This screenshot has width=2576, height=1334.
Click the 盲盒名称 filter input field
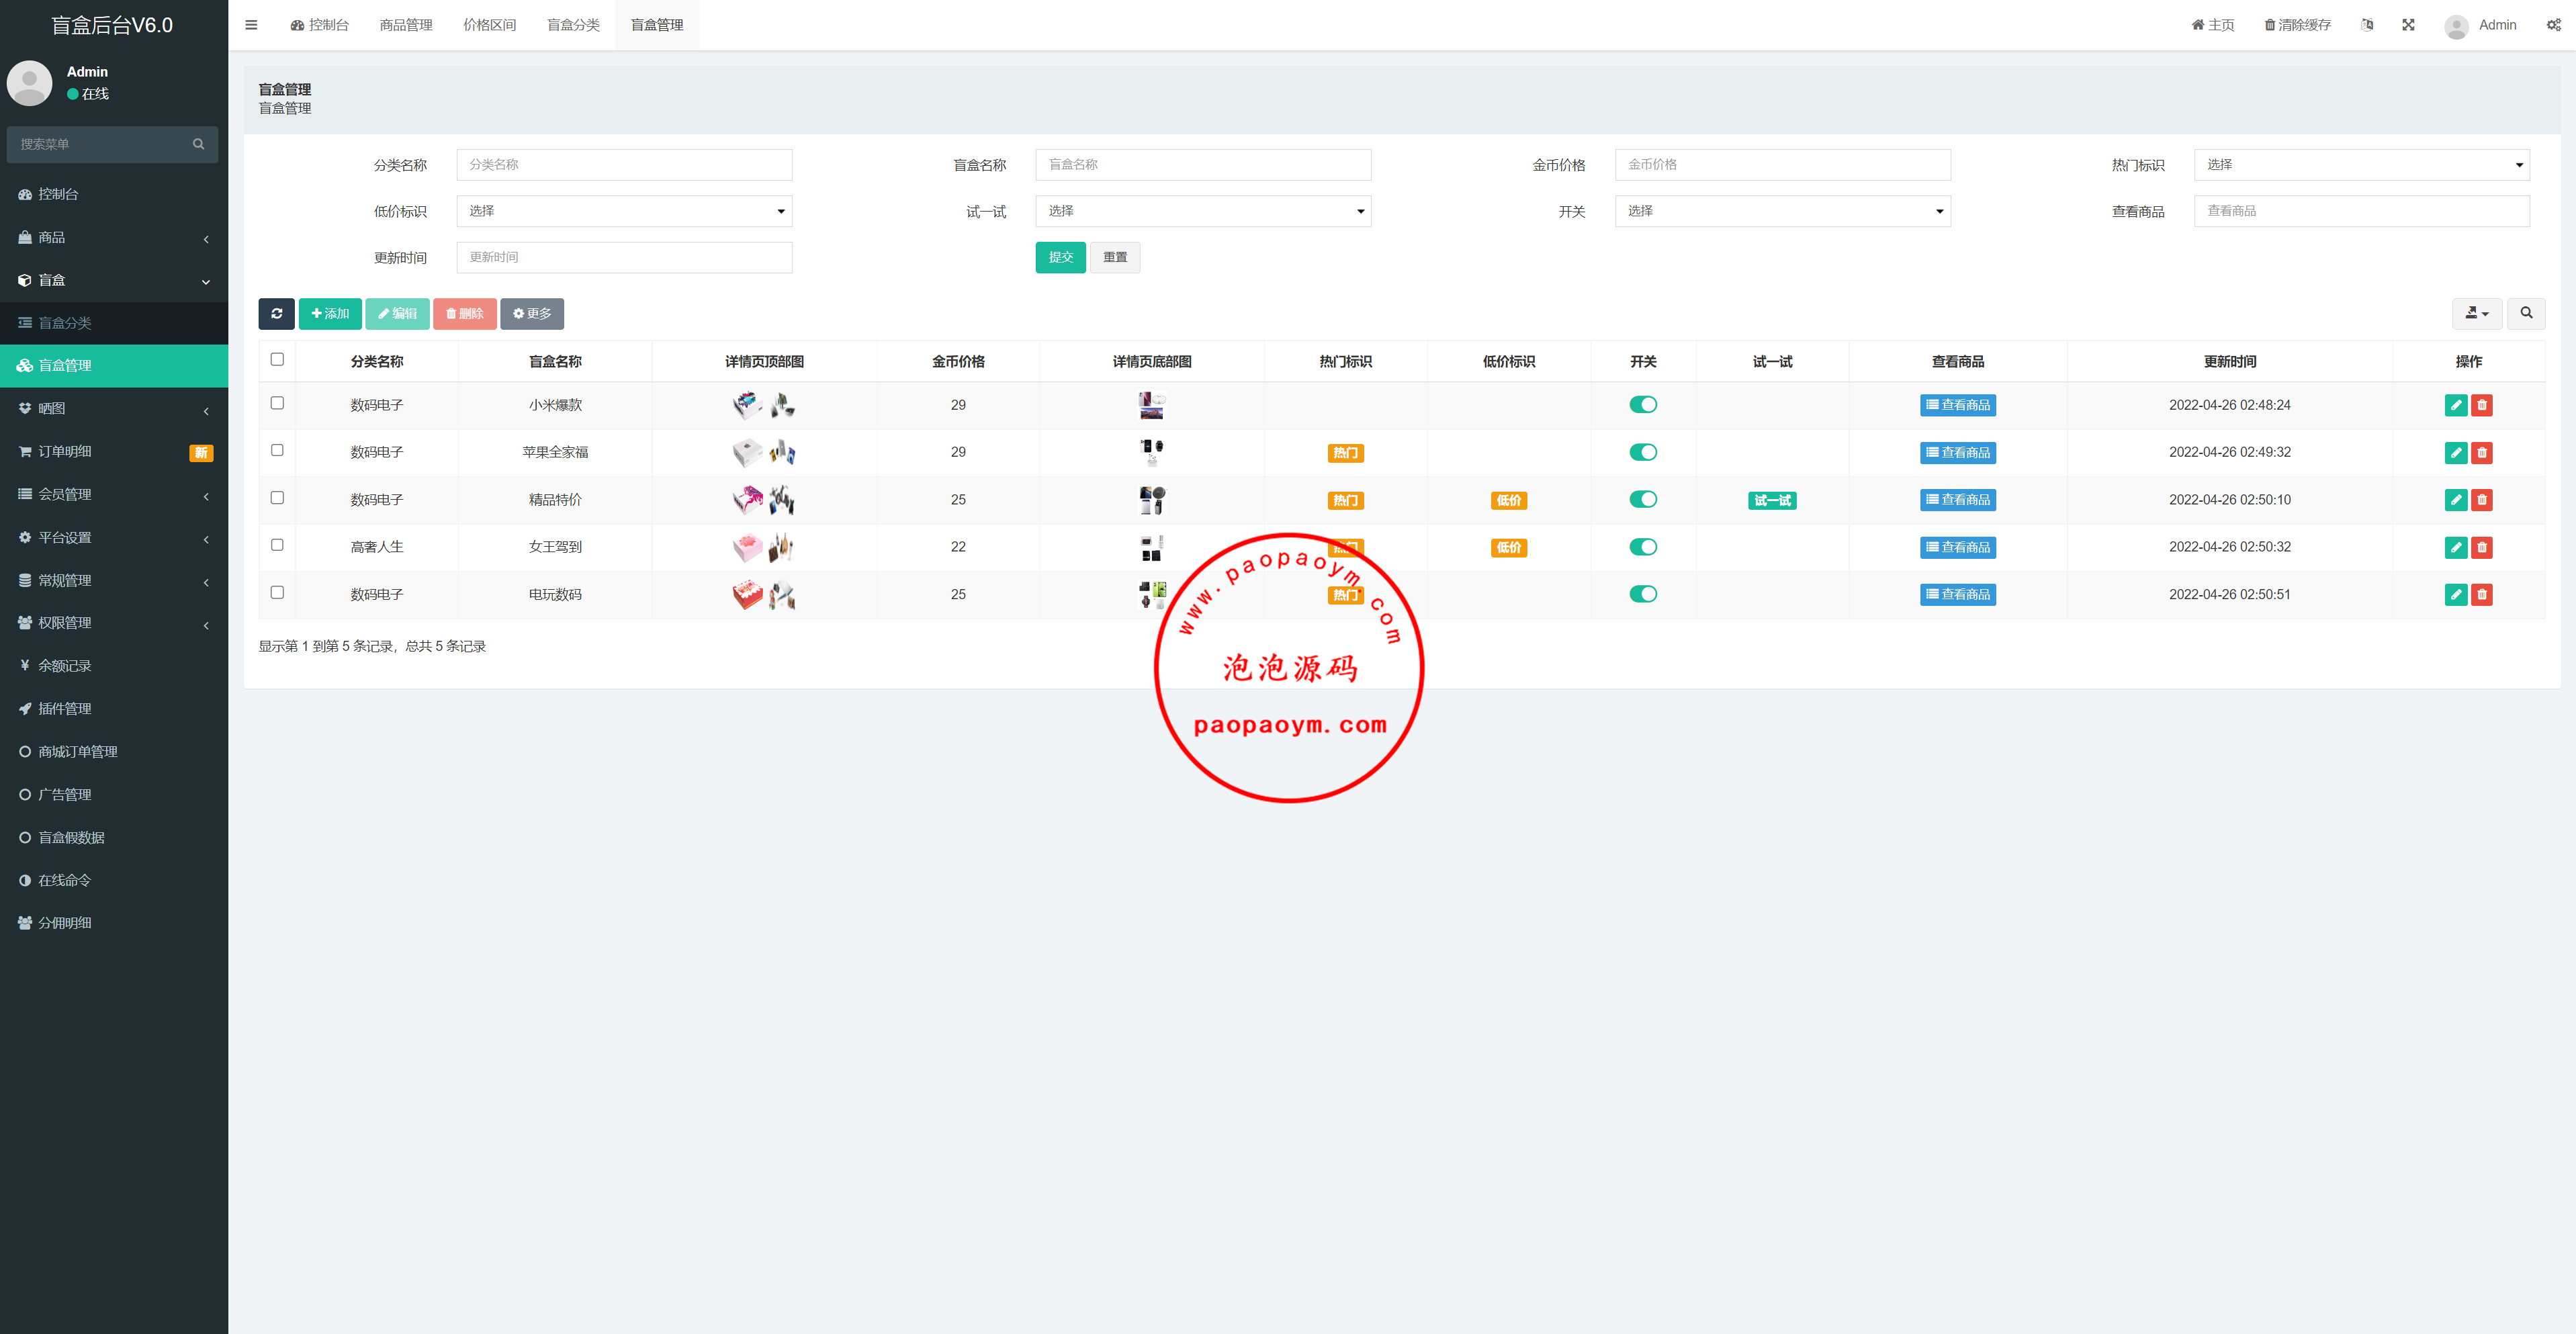point(1203,165)
